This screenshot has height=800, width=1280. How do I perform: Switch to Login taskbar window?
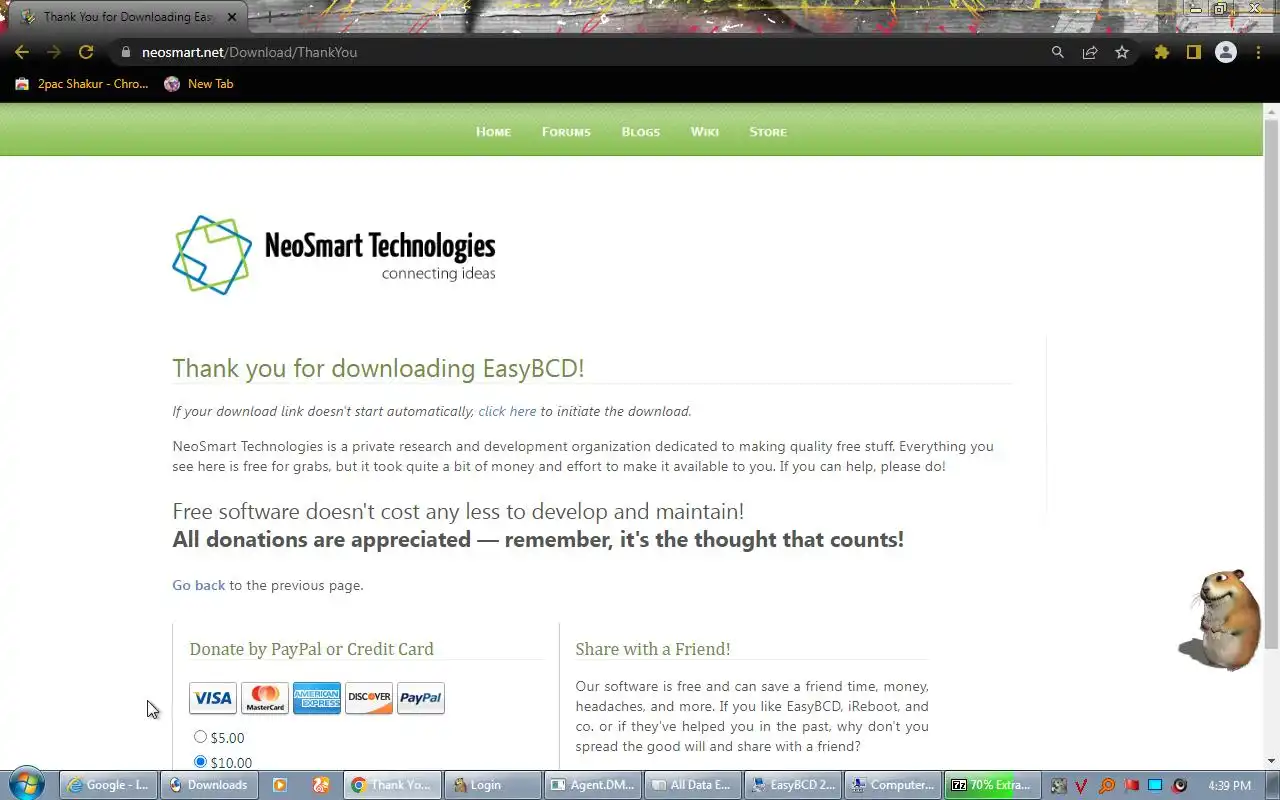point(492,785)
